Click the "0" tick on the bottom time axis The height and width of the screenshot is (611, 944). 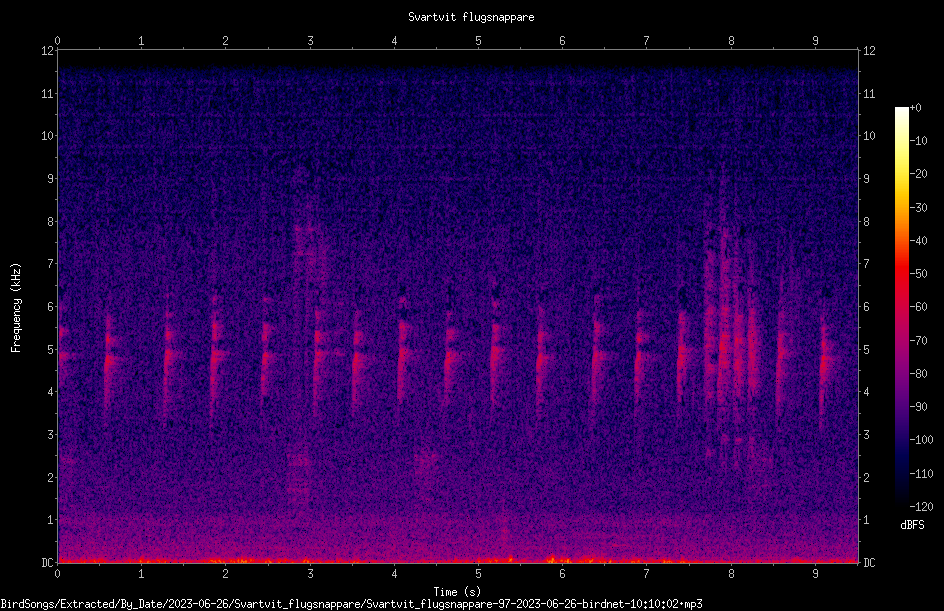57,574
